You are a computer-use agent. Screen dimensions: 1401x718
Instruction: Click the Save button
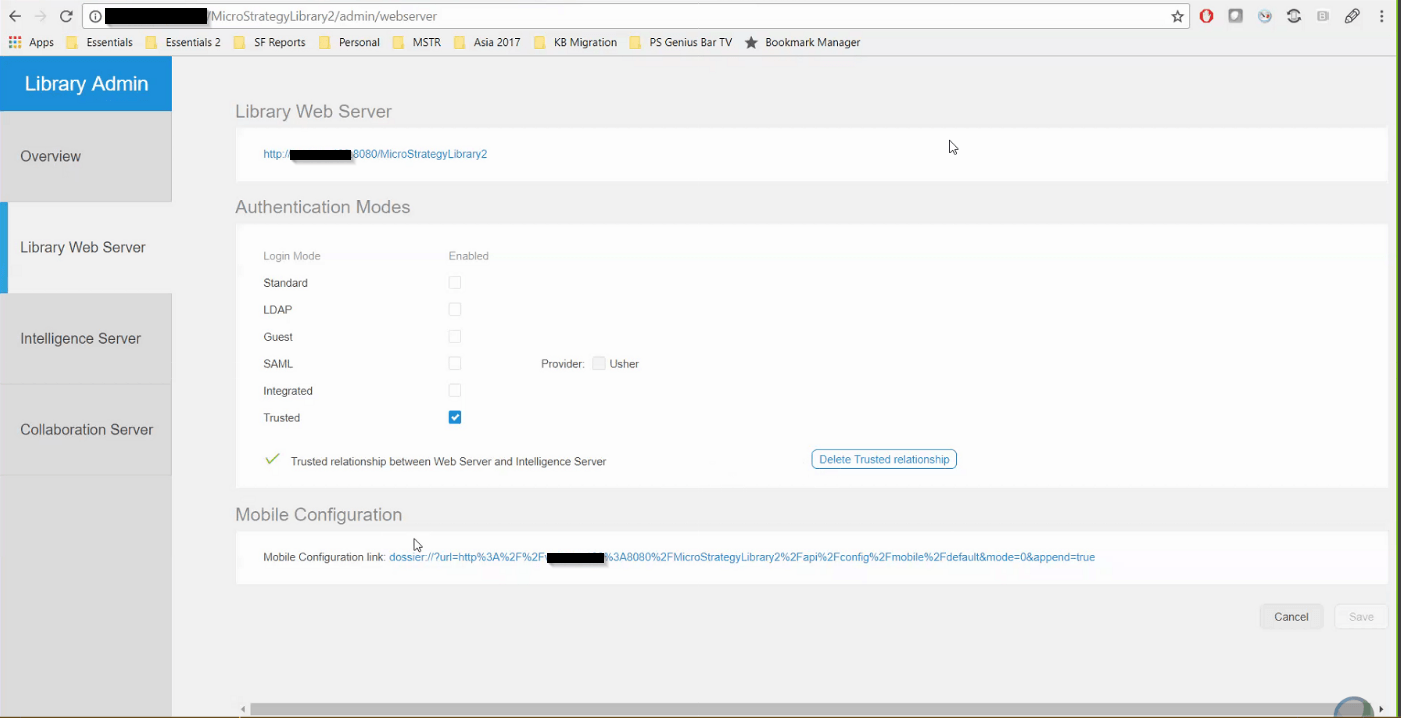pyautogui.click(x=1361, y=617)
